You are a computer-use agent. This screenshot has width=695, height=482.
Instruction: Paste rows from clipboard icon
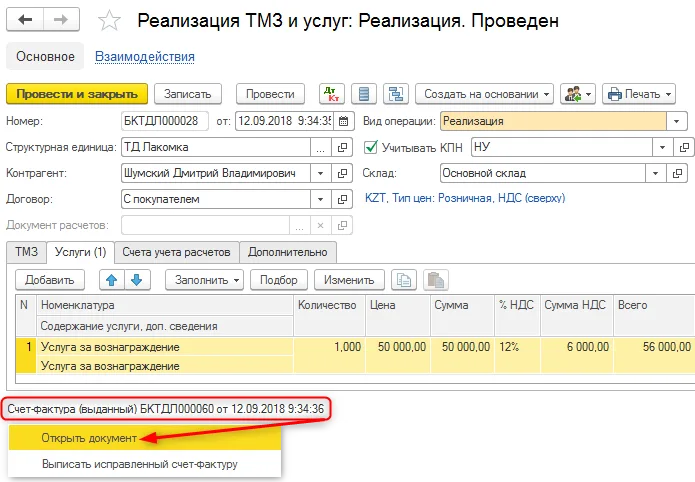(x=436, y=280)
